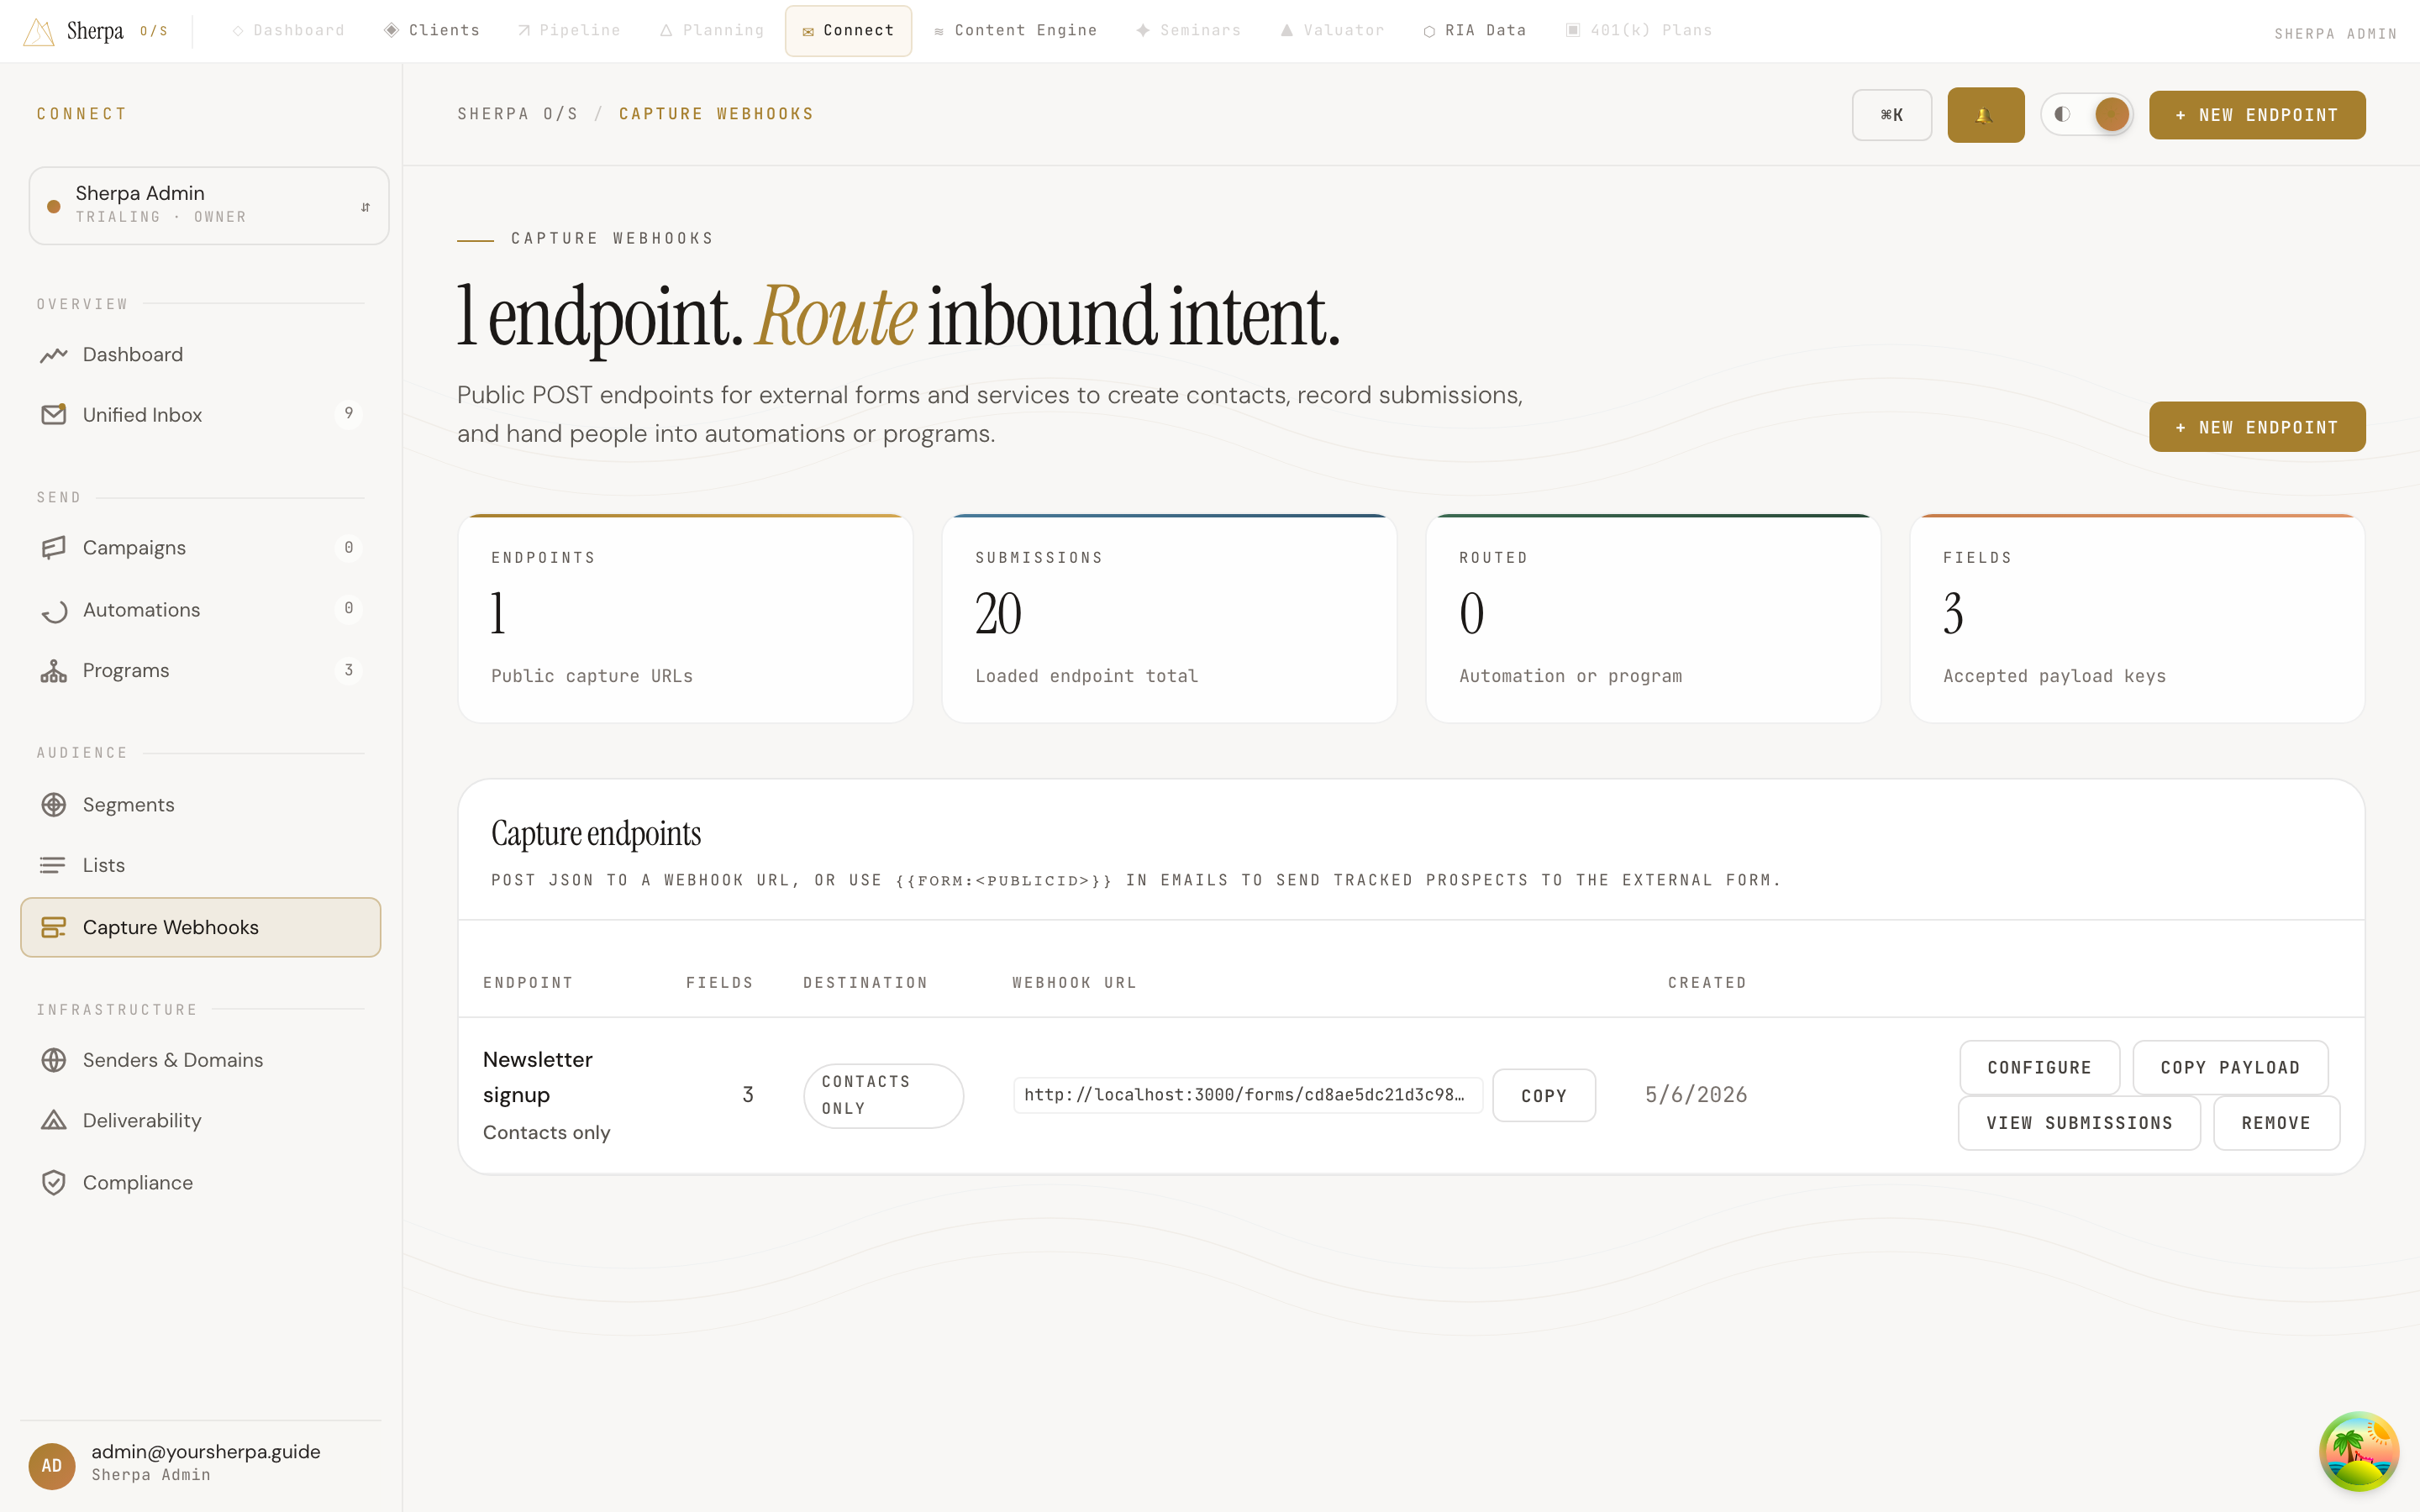Open Programs in the sidebar
This screenshot has height=1512, width=2420.
click(200, 670)
